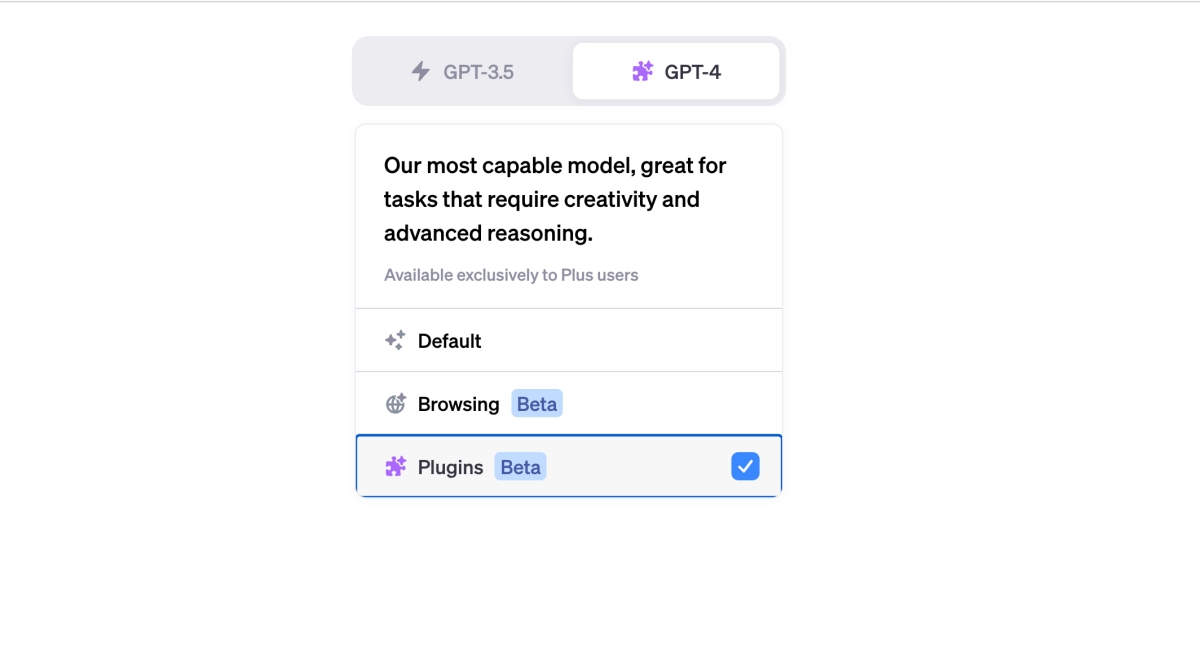Select the GPT-4 model tab label
The width and height of the screenshot is (1200, 672).
point(692,72)
